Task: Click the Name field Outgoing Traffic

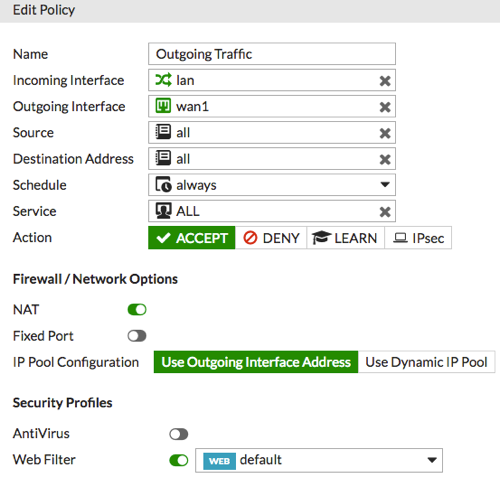Action: (x=272, y=54)
